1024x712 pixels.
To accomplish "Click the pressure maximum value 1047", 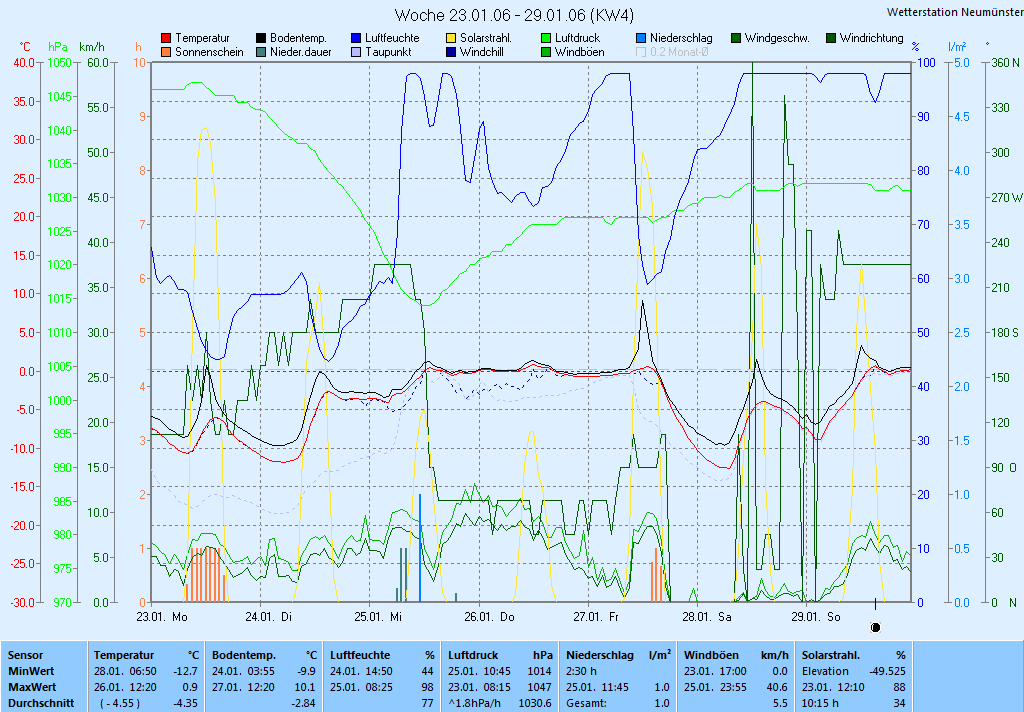I will point(540,687).
